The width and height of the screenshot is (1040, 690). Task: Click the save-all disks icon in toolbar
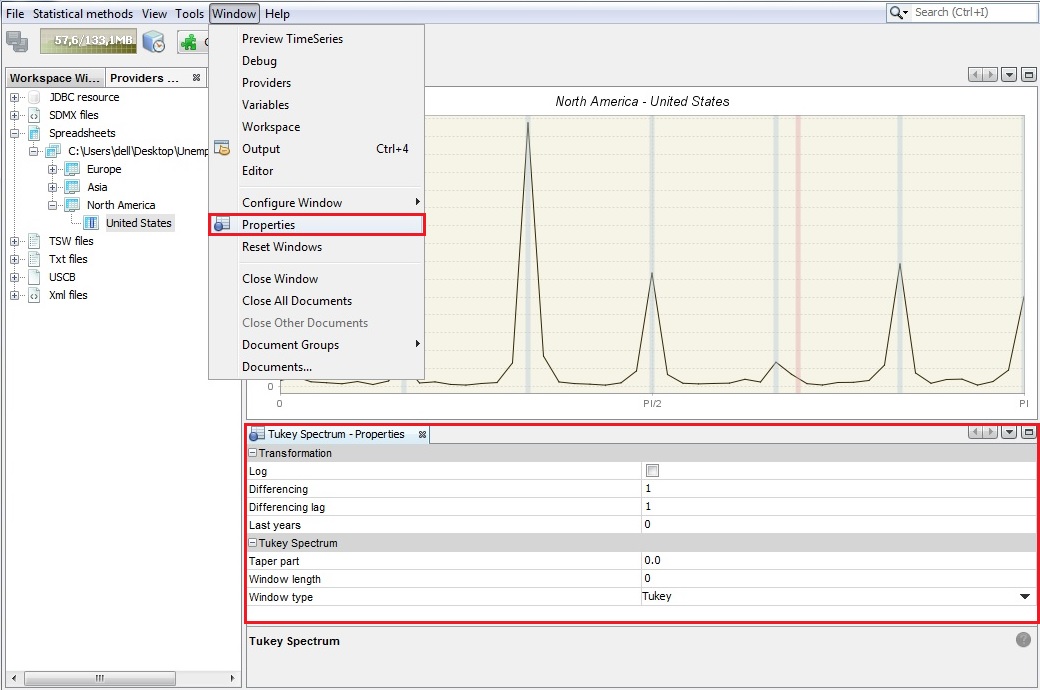(17, 41)
